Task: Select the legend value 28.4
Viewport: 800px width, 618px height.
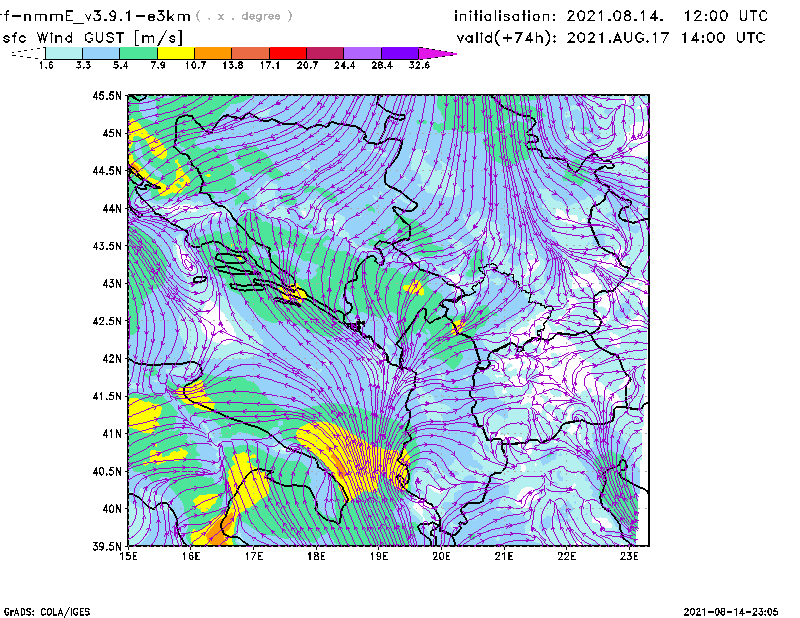Action: (x=382, y=65)
